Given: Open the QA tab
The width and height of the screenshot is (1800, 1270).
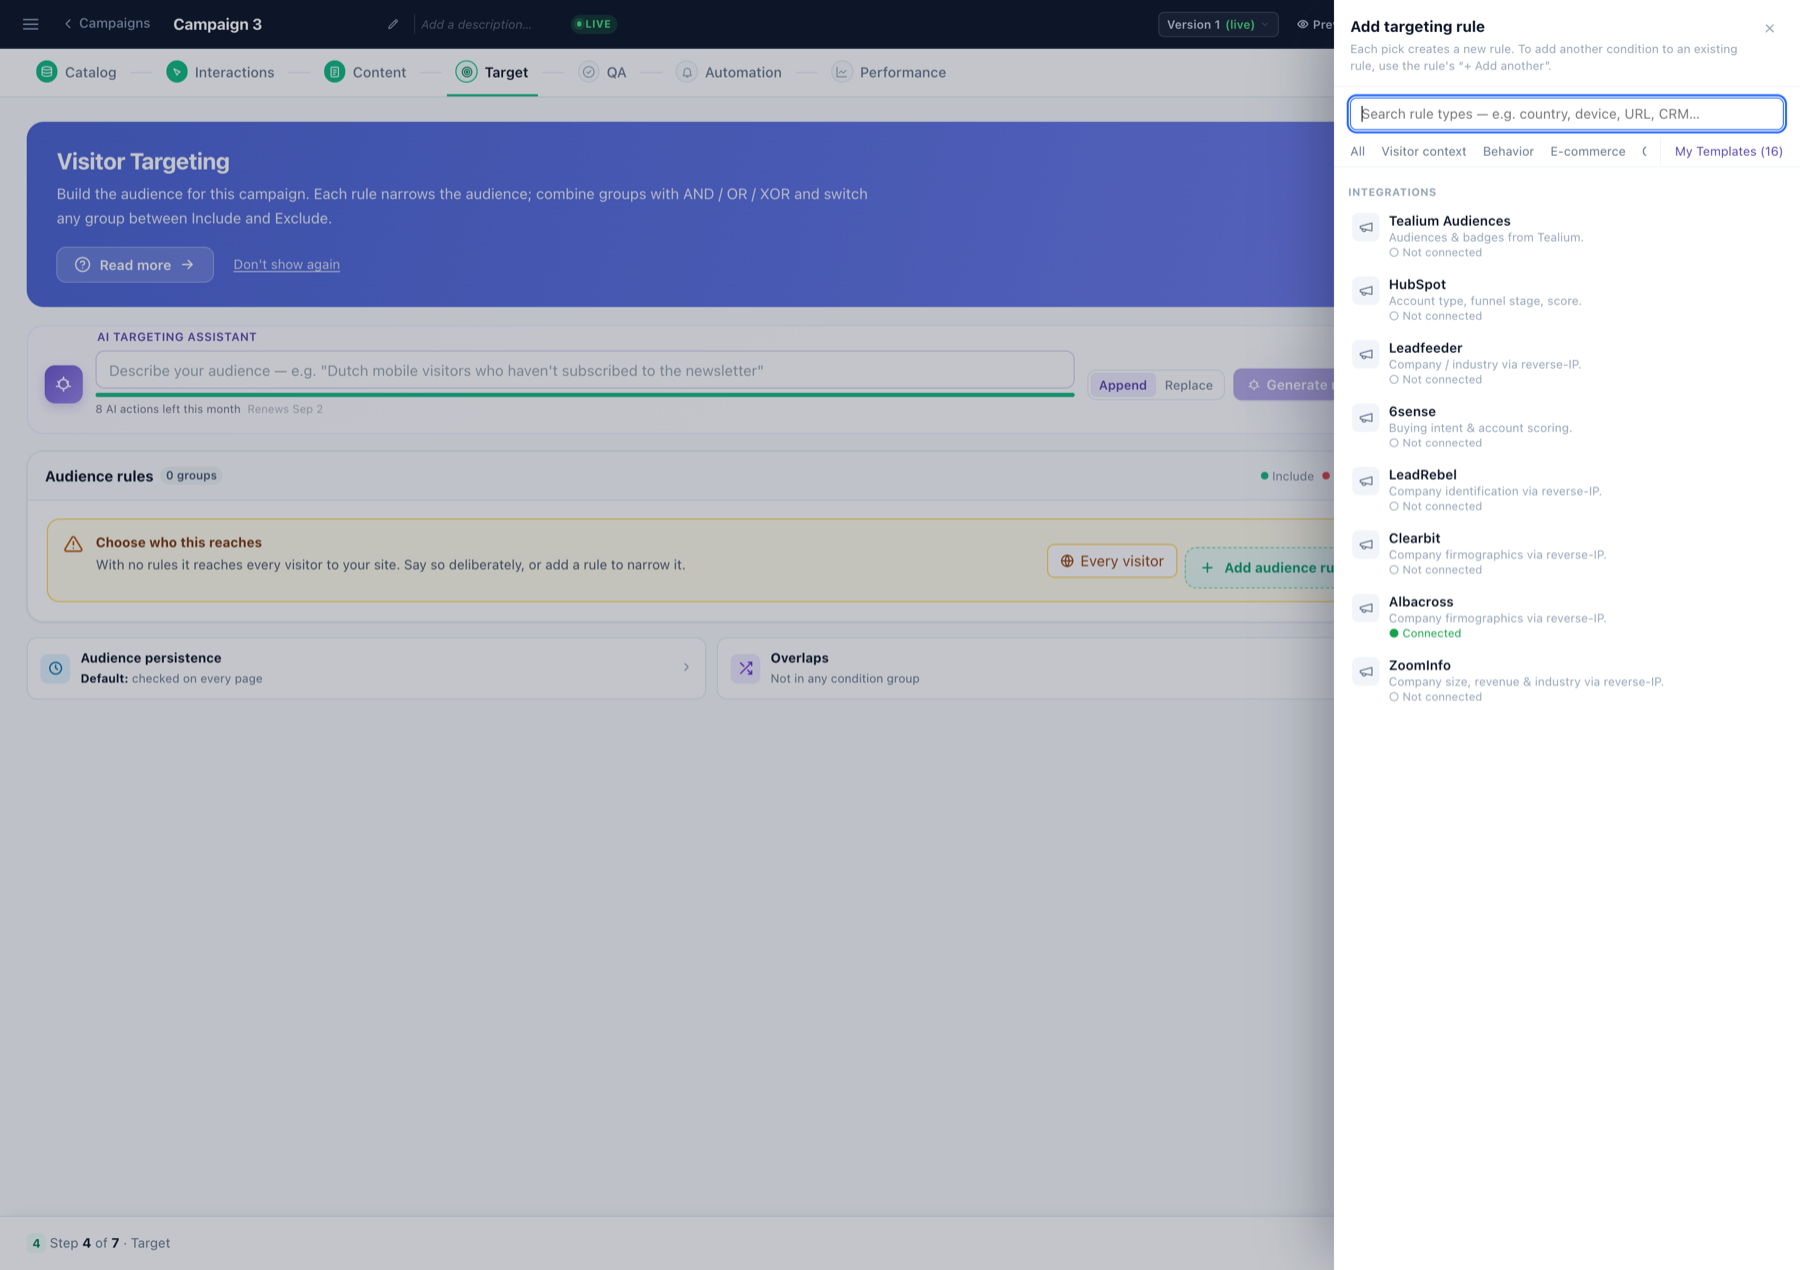Looking at the screenshot, I should point(603,72).
